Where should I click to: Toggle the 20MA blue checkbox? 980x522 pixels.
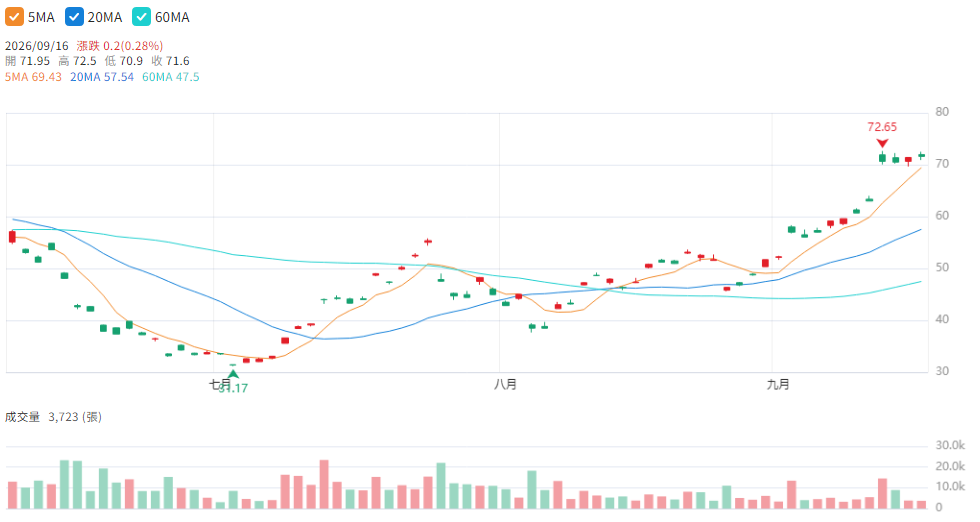(74, 17)
